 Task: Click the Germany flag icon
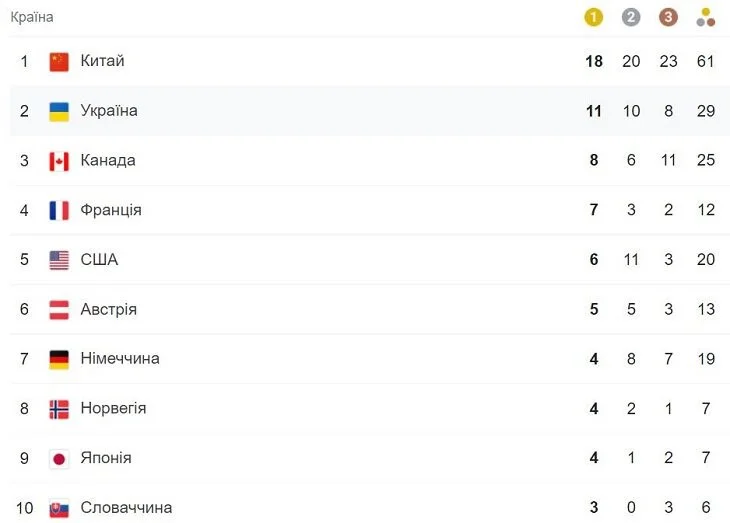tap(59, 359)
